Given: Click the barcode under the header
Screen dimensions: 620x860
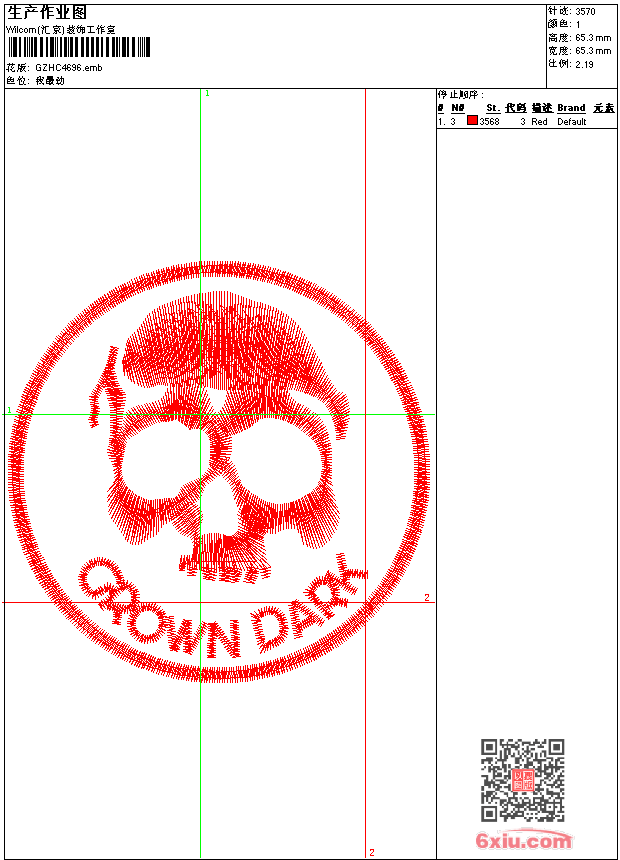Looking at the screenshot, I should (x=78, y=48).
